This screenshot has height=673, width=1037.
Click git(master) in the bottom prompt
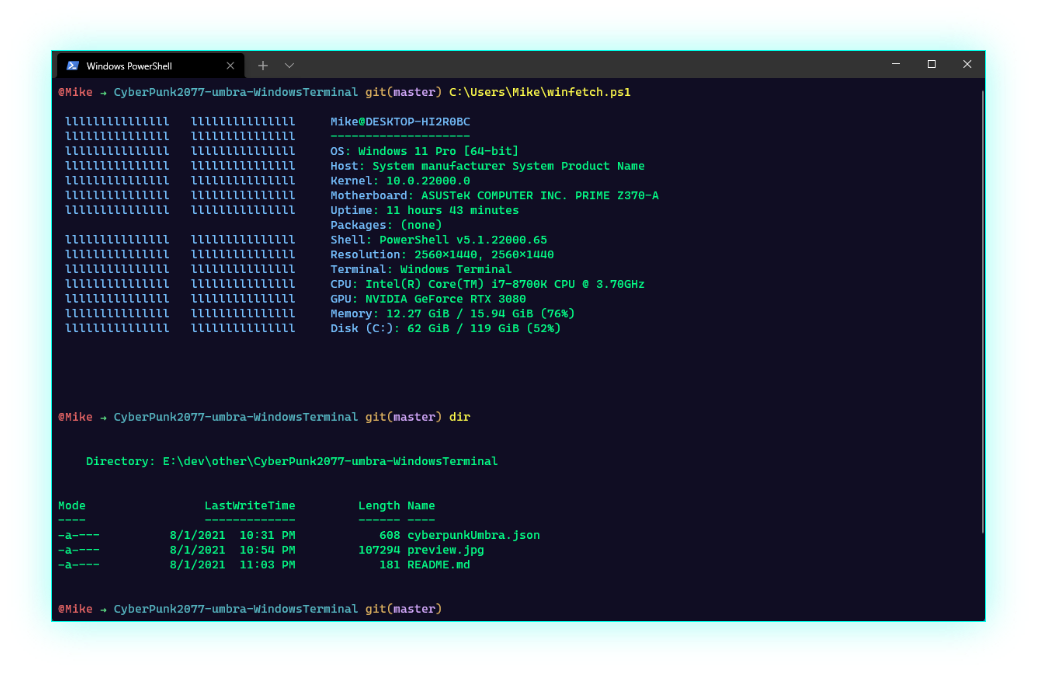coord(403,609)
